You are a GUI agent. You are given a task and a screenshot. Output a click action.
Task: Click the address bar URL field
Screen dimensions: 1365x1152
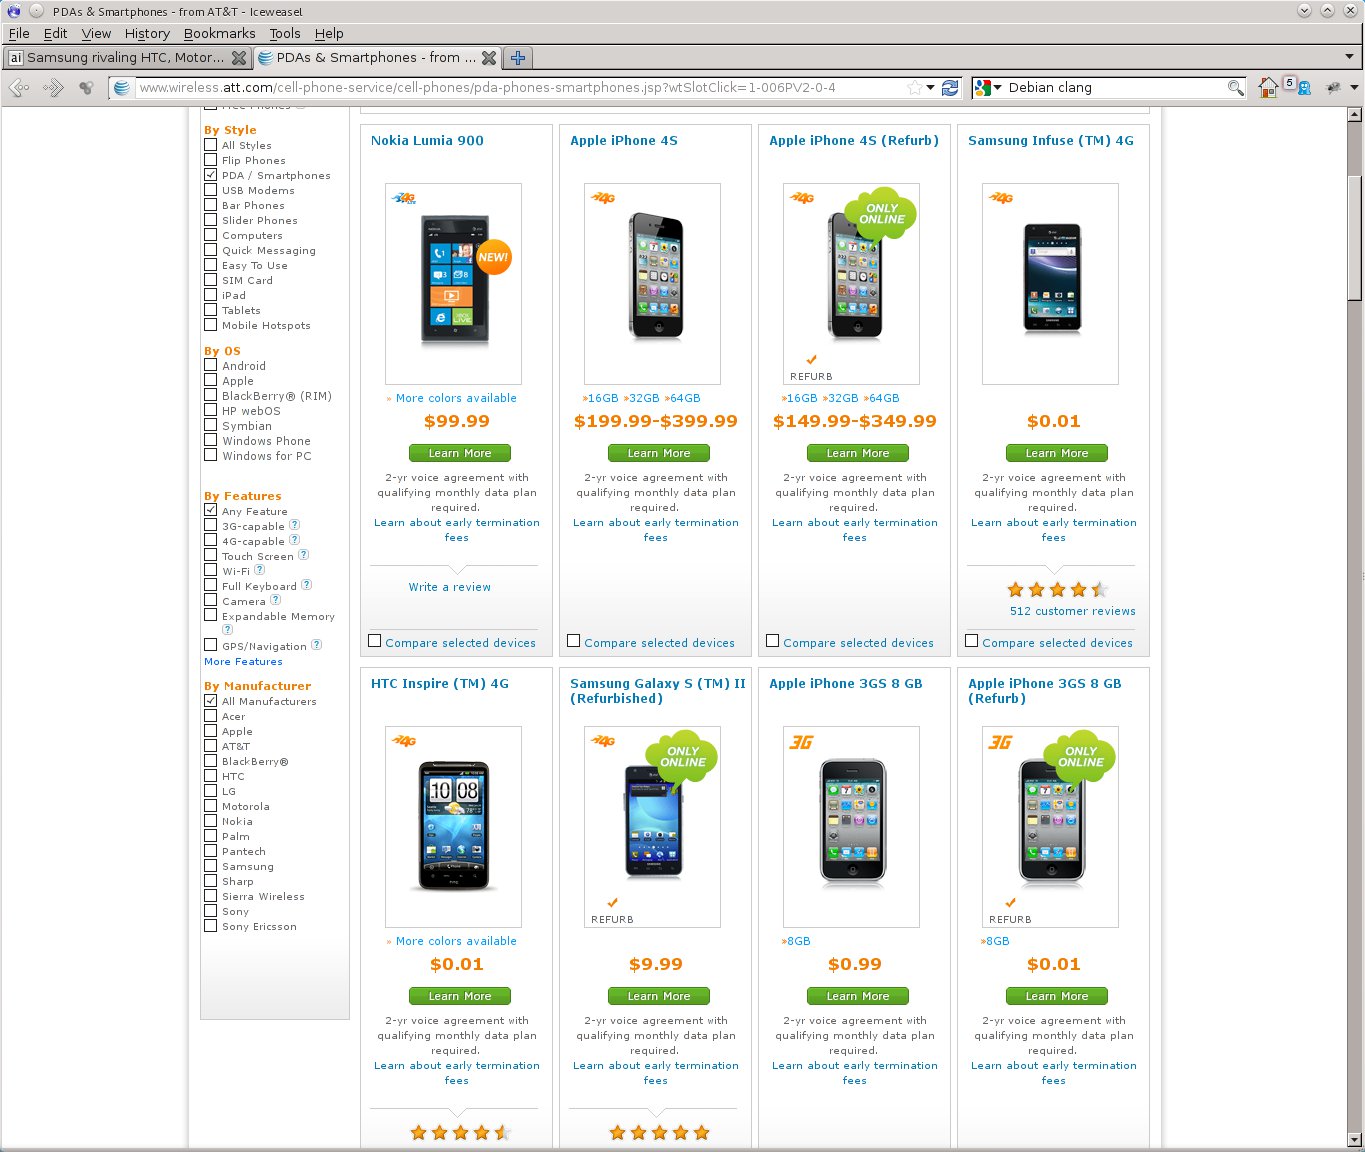tap(520, 88)
